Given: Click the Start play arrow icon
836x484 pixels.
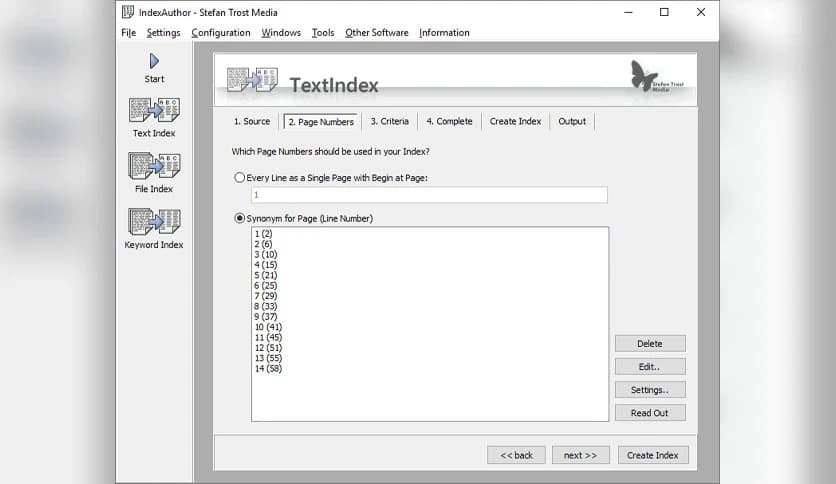Looking at the screenshot, I should (x=154, y=62).
